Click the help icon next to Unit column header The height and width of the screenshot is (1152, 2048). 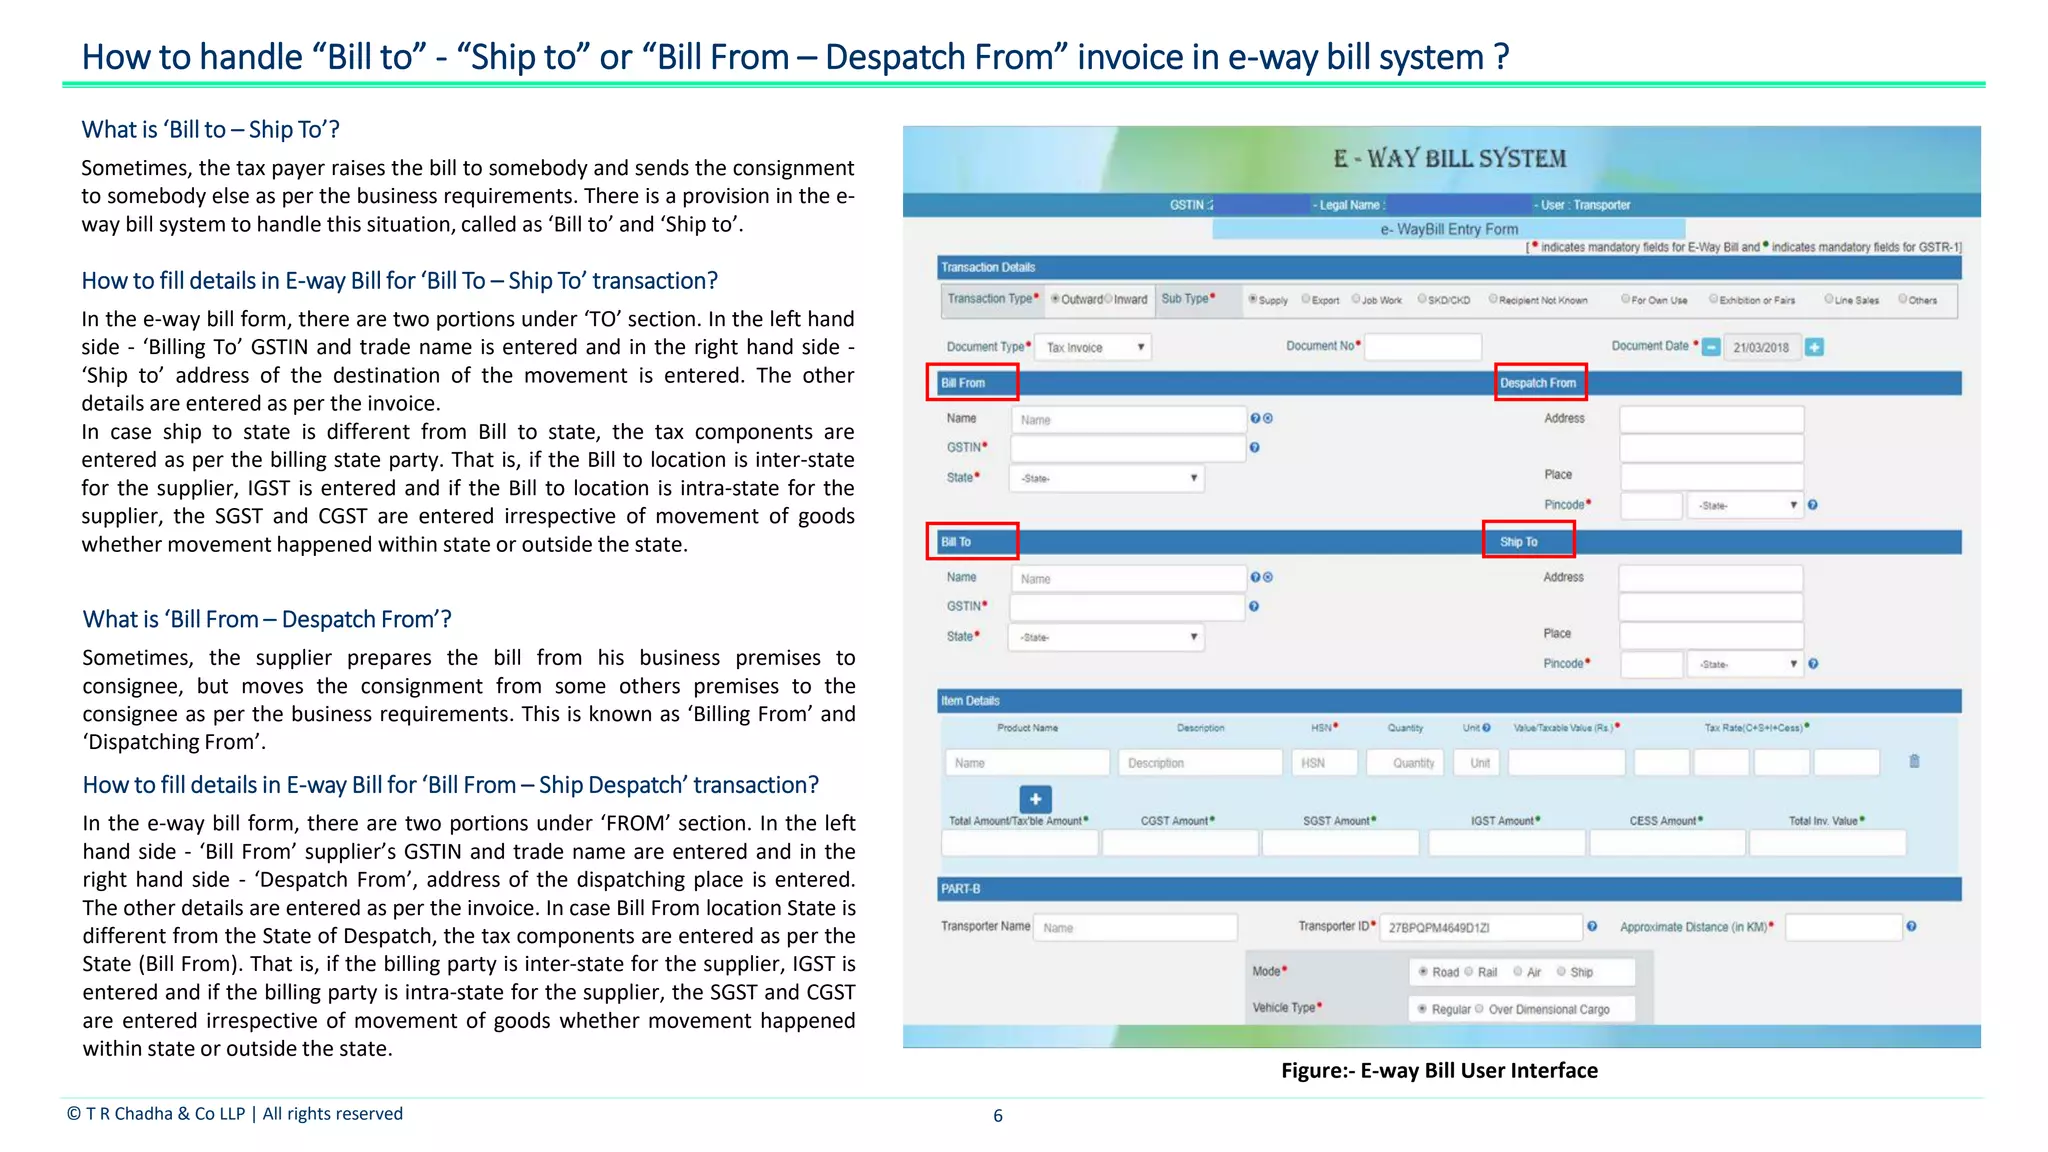(1486, 727)
